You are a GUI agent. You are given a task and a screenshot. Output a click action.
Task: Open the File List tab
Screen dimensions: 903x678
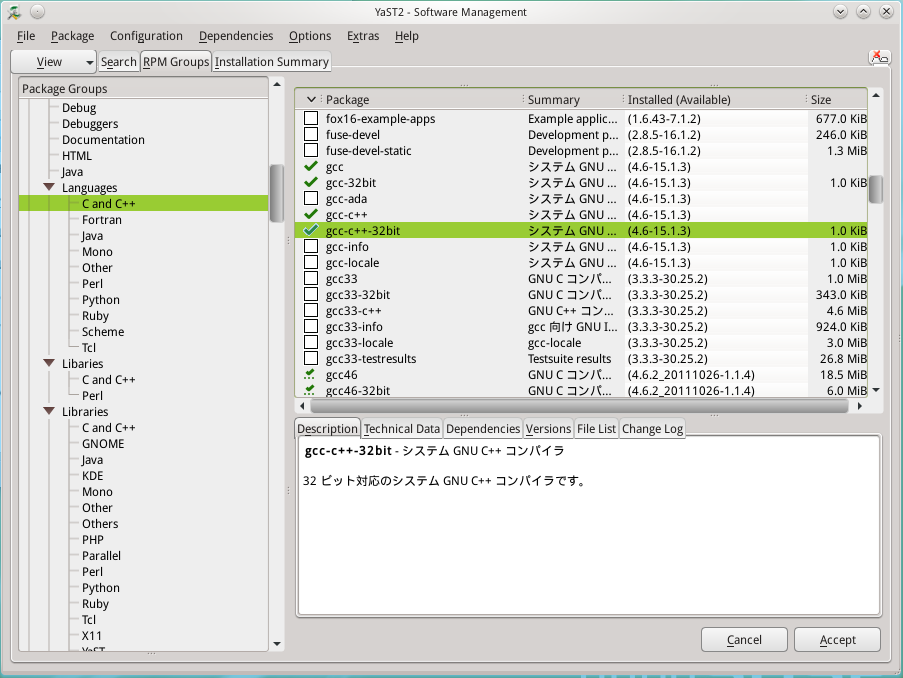(x=596, y=429)
